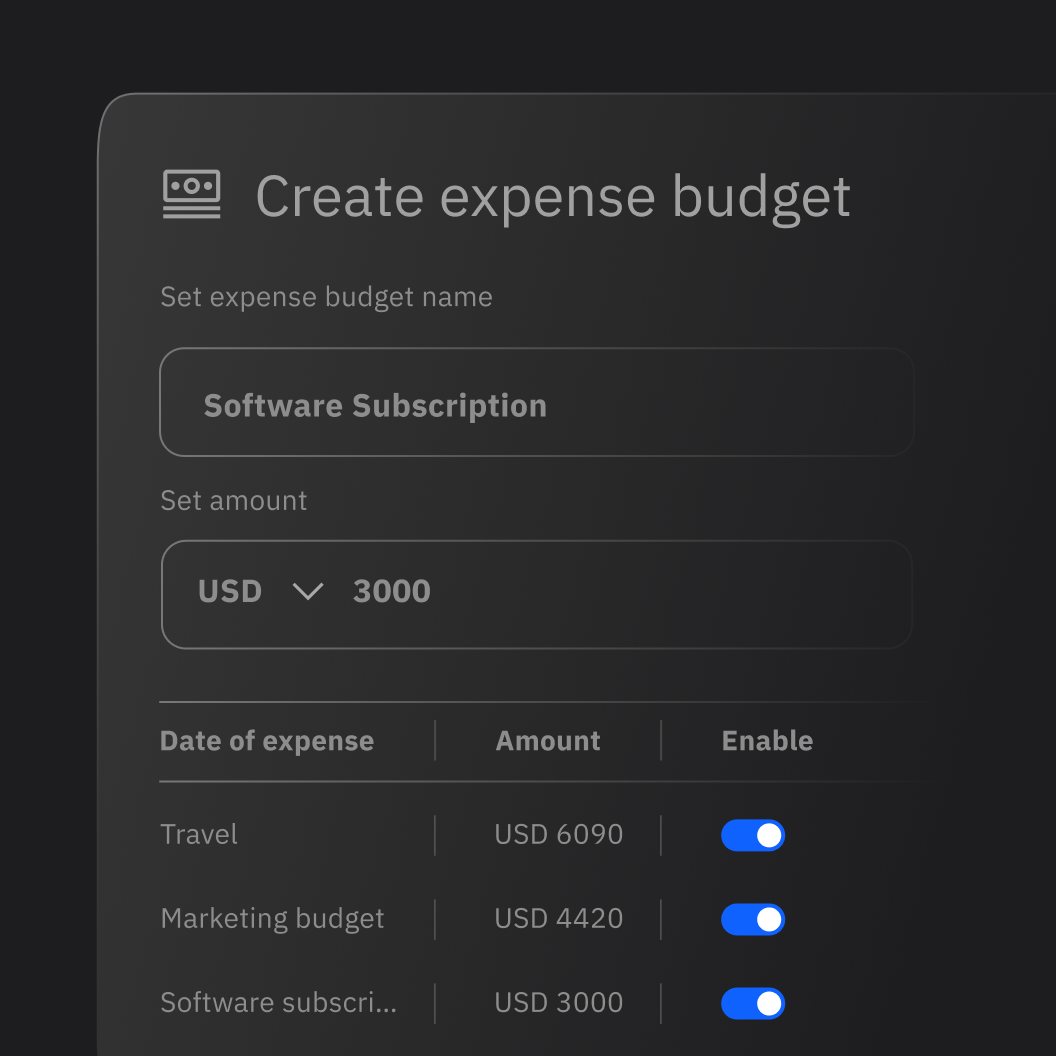This screenshot has width=1056, height=1056.
Task: Click the Set amount label
Action: [x=233, y=500]
